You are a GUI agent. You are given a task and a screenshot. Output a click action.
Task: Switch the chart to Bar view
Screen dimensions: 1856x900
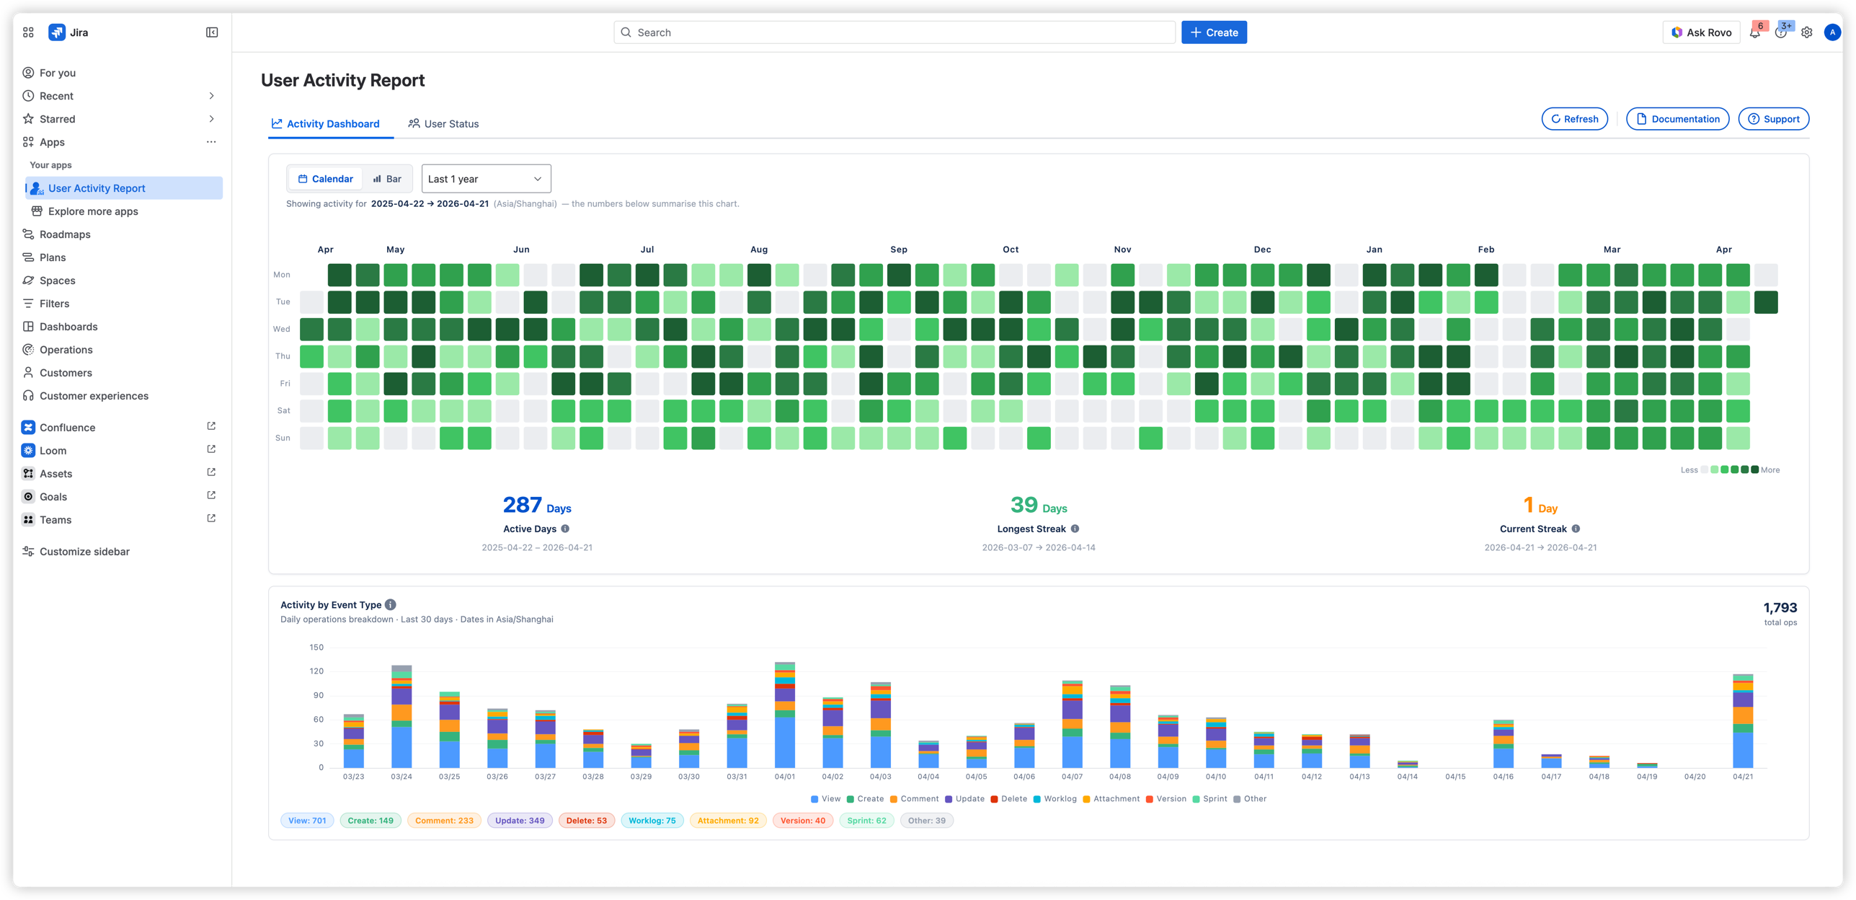[x=387, y=178]
